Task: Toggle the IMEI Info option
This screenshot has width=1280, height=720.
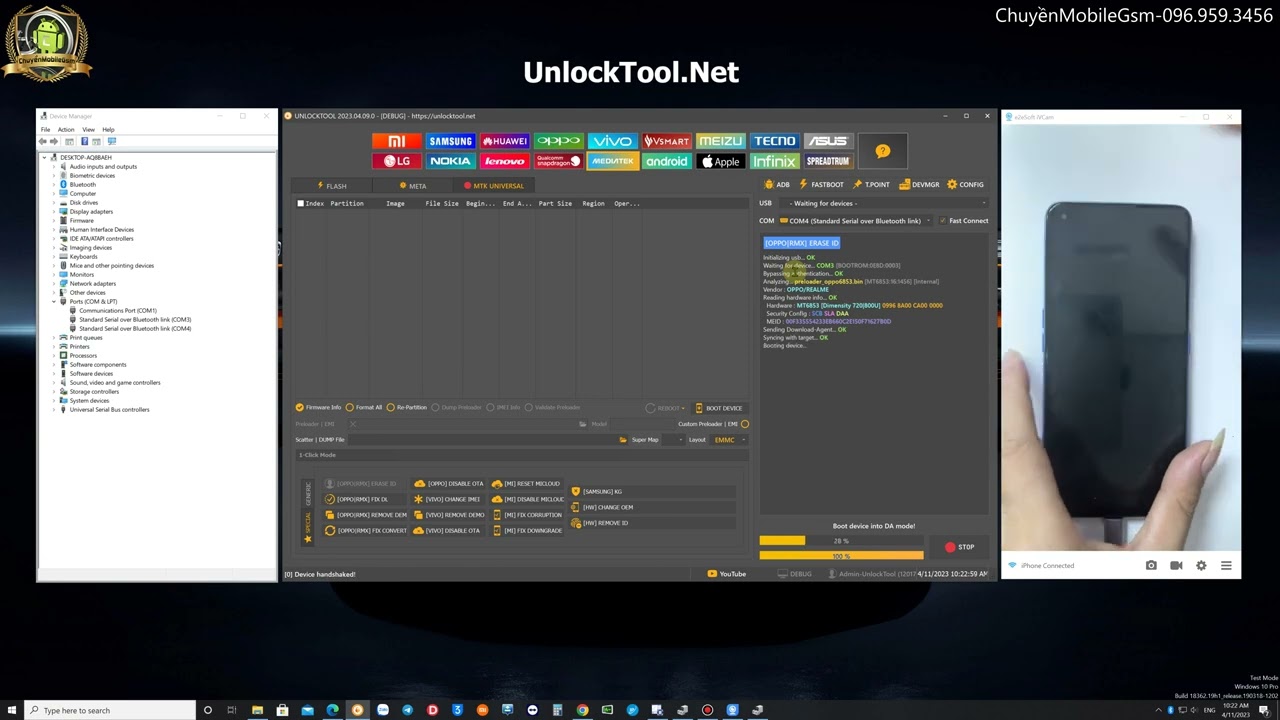Action: tap(504, 408)
